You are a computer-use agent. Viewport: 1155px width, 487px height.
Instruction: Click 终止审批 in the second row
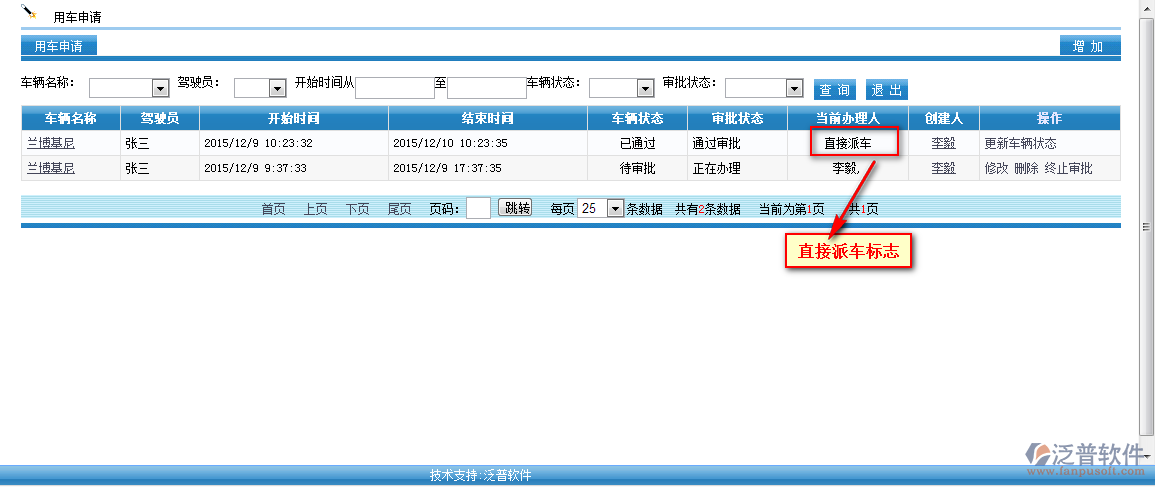(1068, 168)
